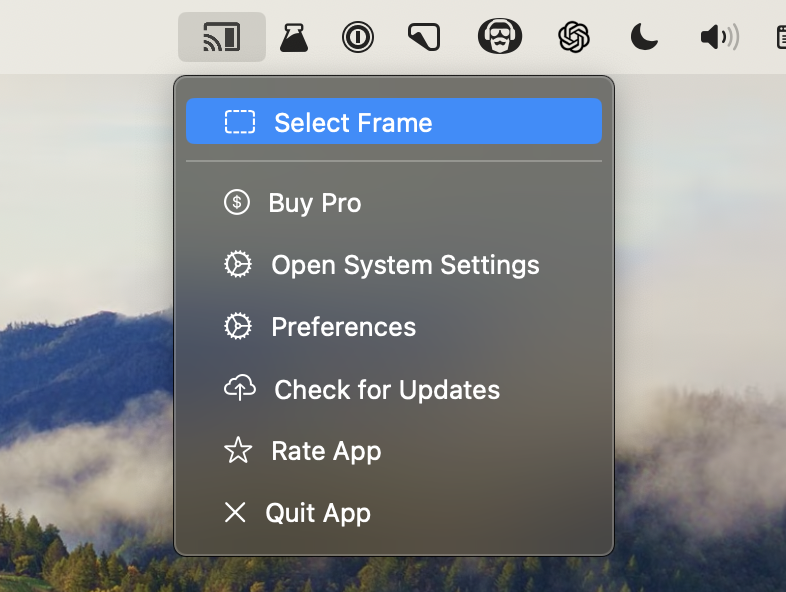786x592 pixels.
Task: Select Quit App to exit
Action: click(394, 513)
